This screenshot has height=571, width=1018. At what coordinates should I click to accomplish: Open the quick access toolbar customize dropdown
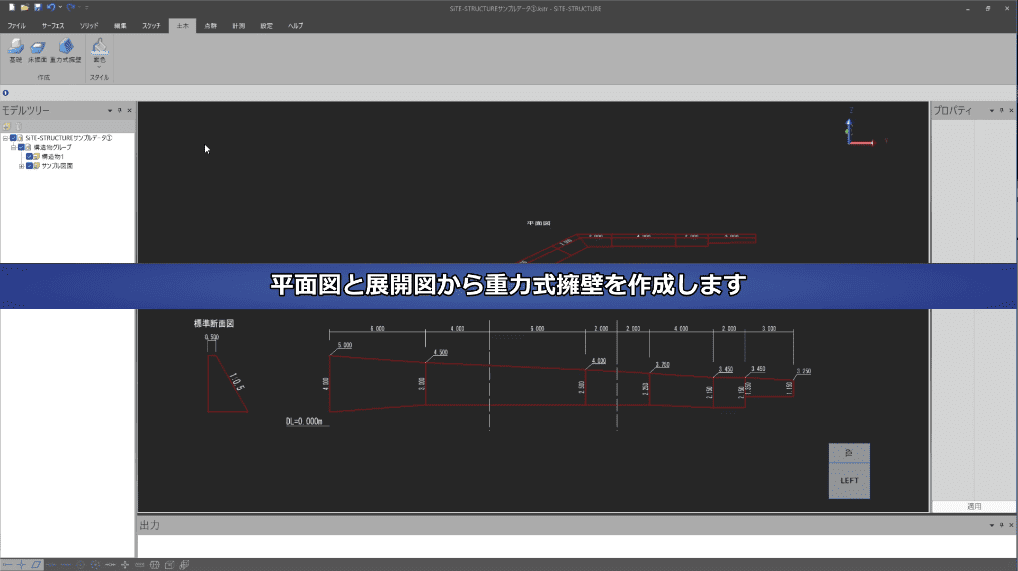pyautogui.click(x=87, y=7)
